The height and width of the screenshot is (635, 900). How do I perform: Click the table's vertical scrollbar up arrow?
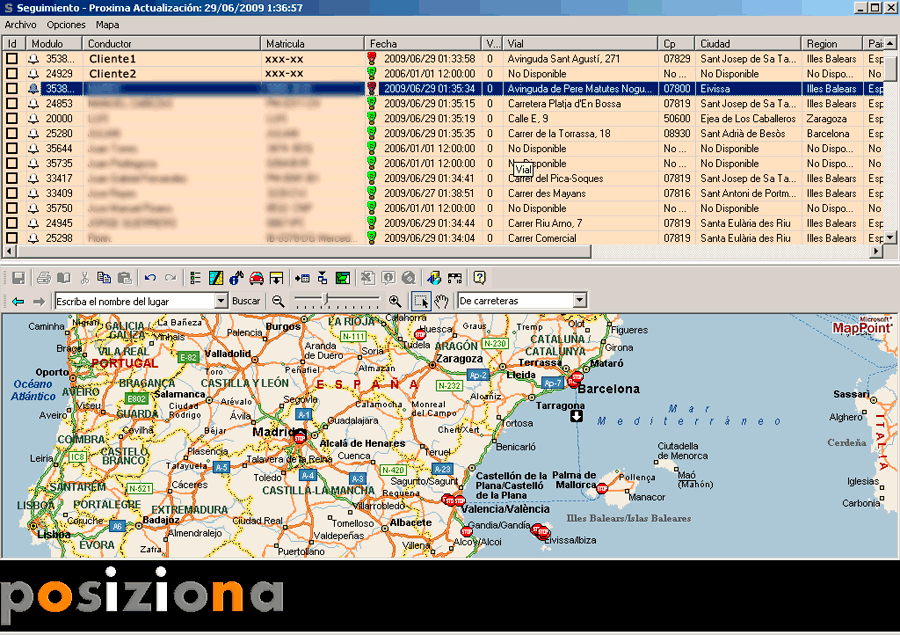pos(890,44)
